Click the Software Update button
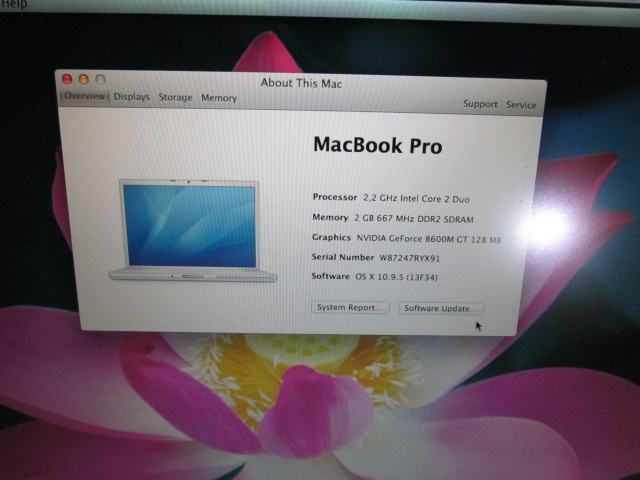This screenshot has height=480, width=640. click(x=441, y=308)
